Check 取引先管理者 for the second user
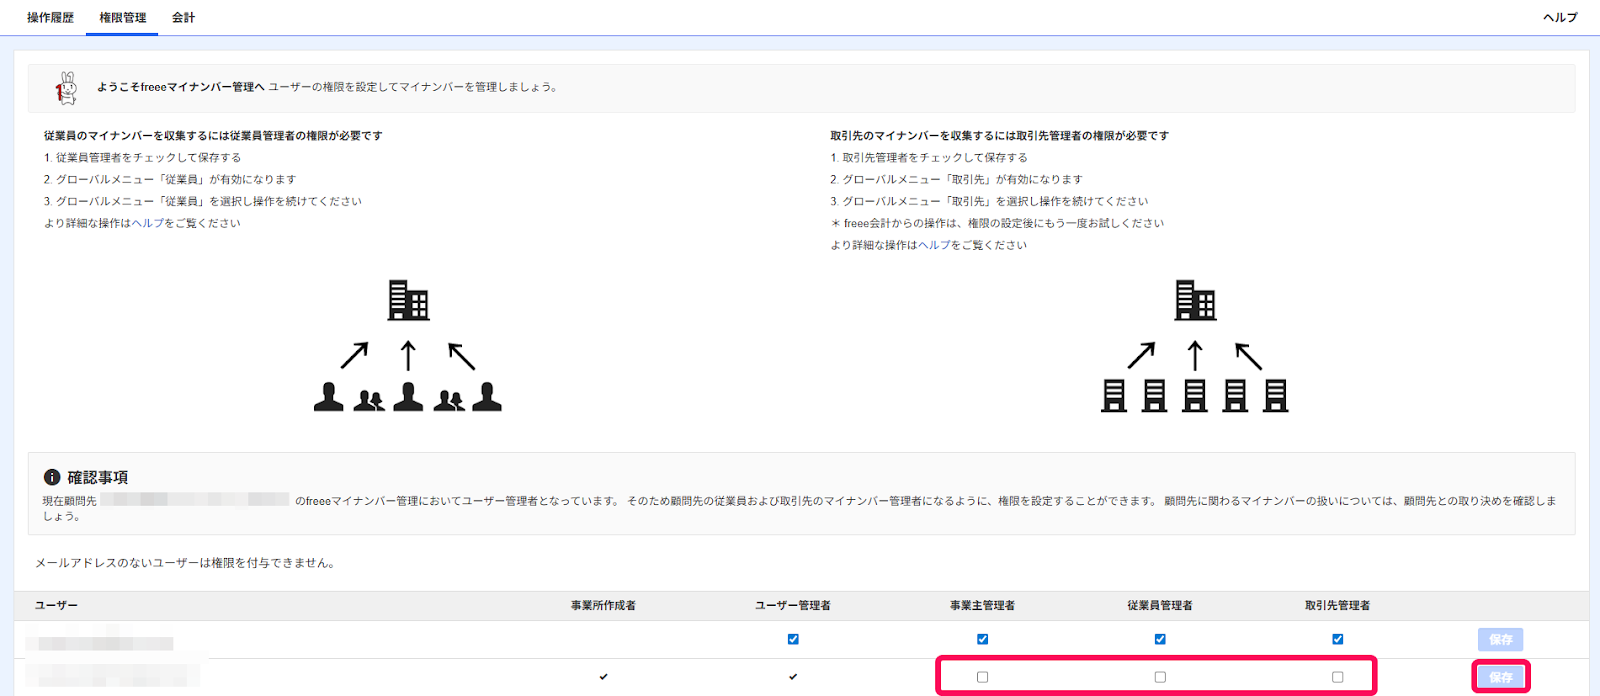Viewport: 1600px width, 696px height. pyautogui.click(x=1337, y=677)
